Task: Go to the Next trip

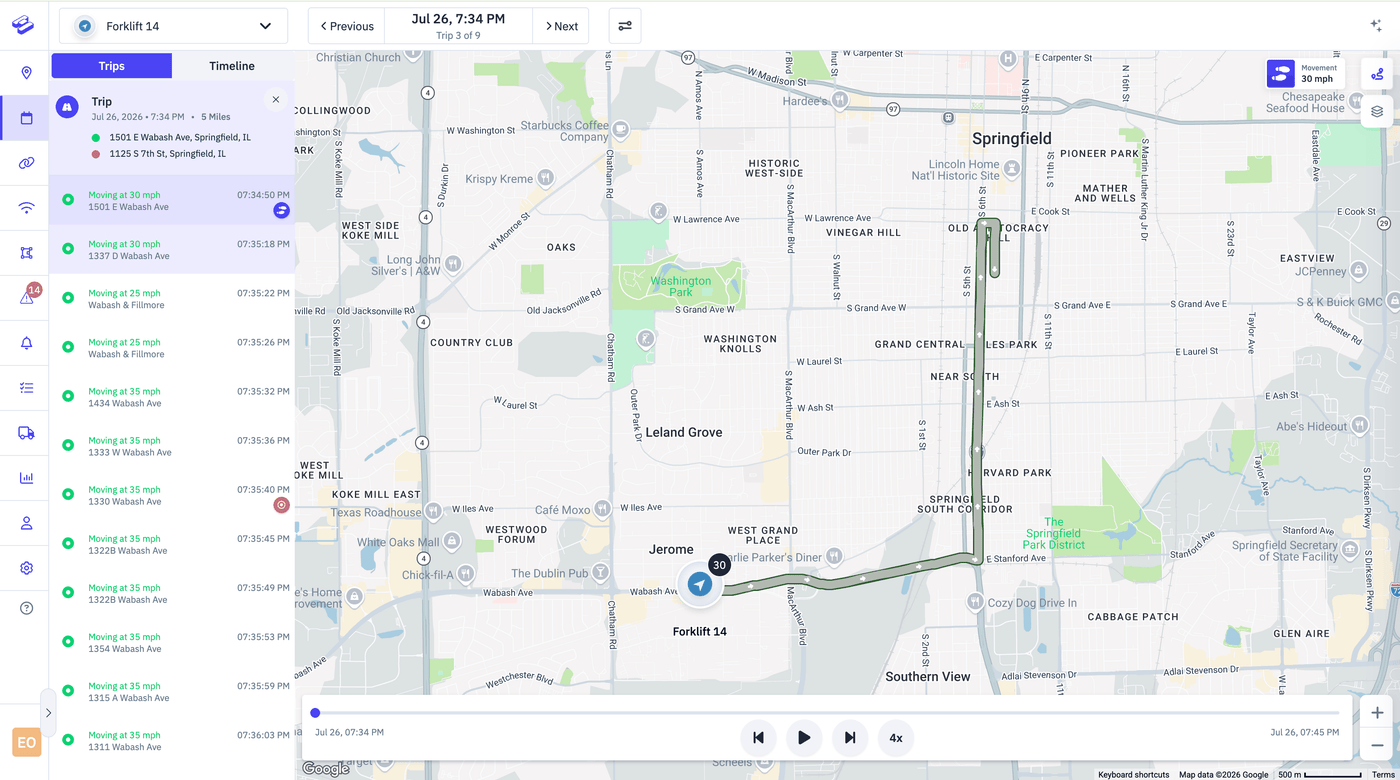Action: tap(561, 26)
